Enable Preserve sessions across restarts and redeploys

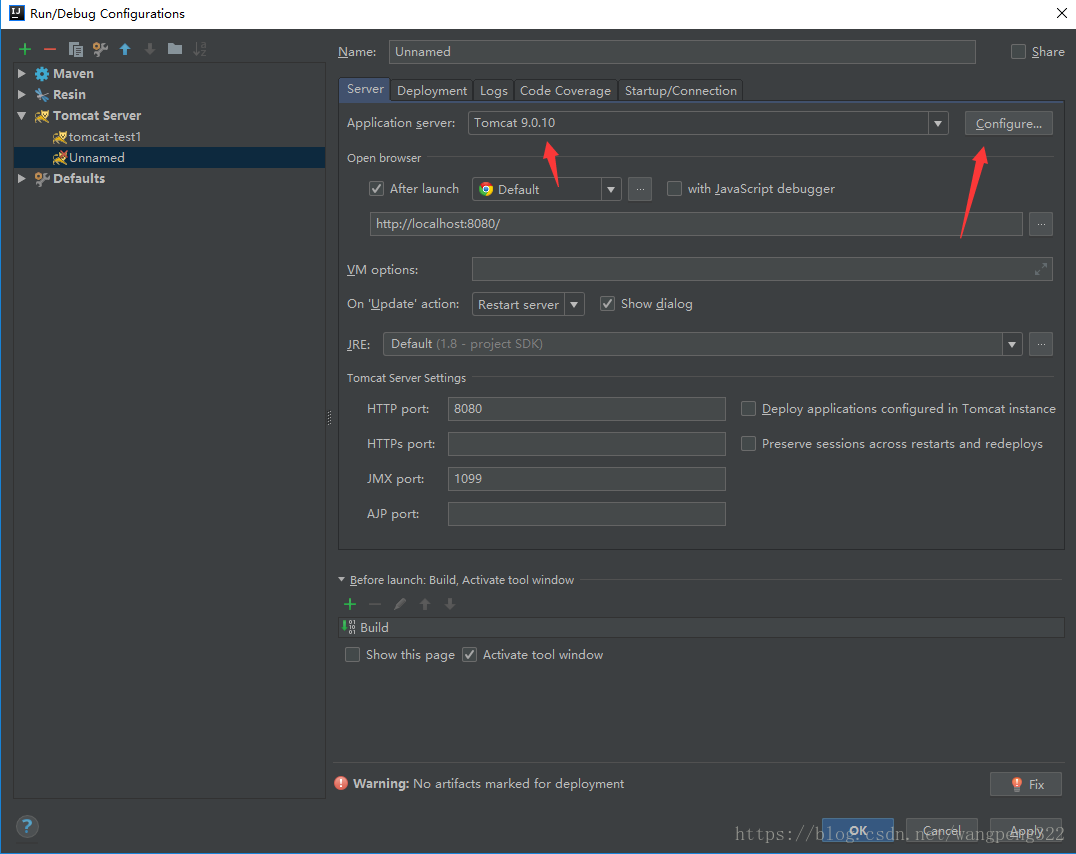coord(748,443)
